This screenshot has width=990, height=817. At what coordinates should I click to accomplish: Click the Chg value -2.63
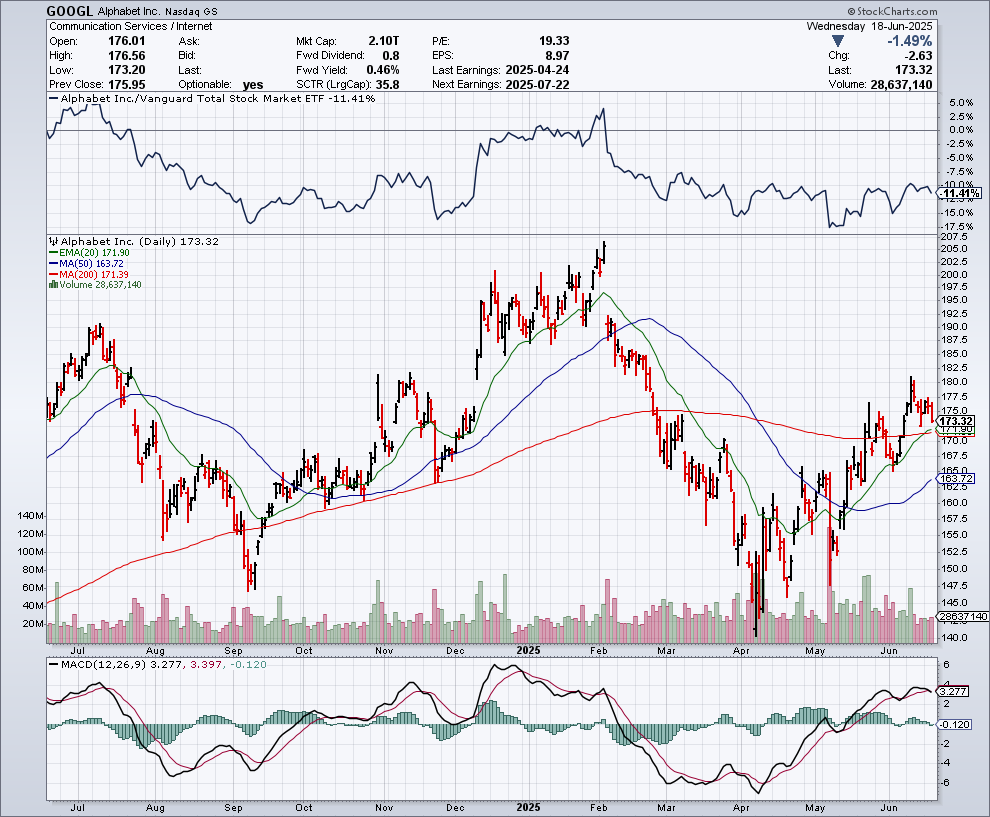tap(917, 56)
